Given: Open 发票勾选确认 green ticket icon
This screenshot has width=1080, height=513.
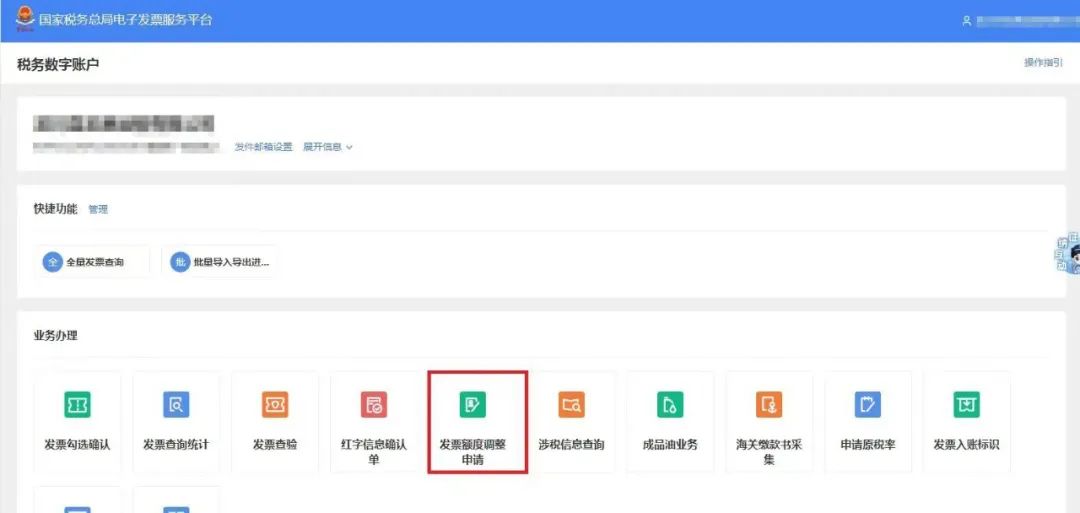Looking at the screenshot, I should (77, 405).
